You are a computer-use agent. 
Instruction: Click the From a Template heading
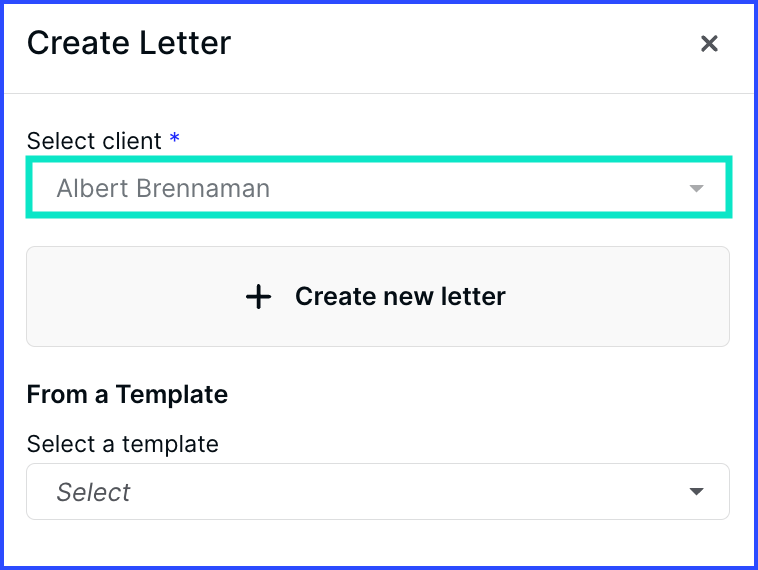point(127,394)
